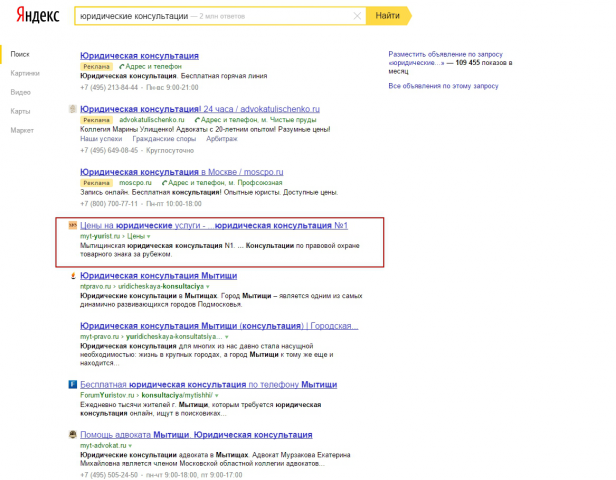Click phone number +7 (800) 700-77-11
Screen dimensions: 616x480
(109, 204)
